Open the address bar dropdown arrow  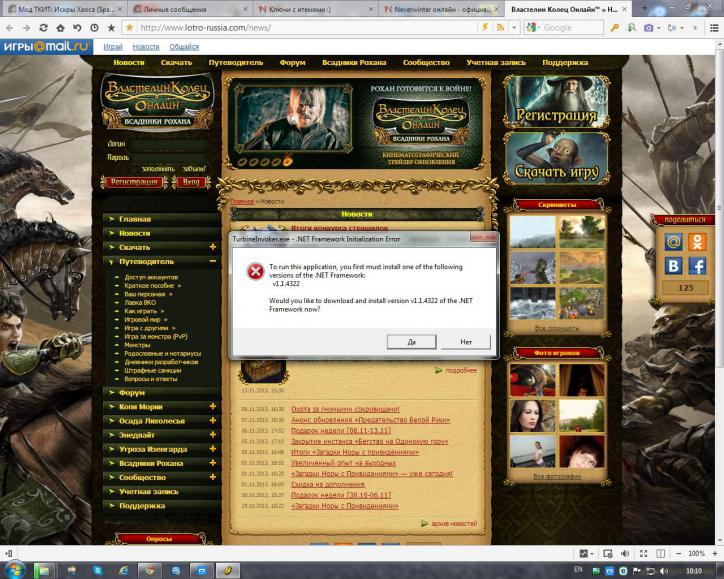tap(514, 28)
